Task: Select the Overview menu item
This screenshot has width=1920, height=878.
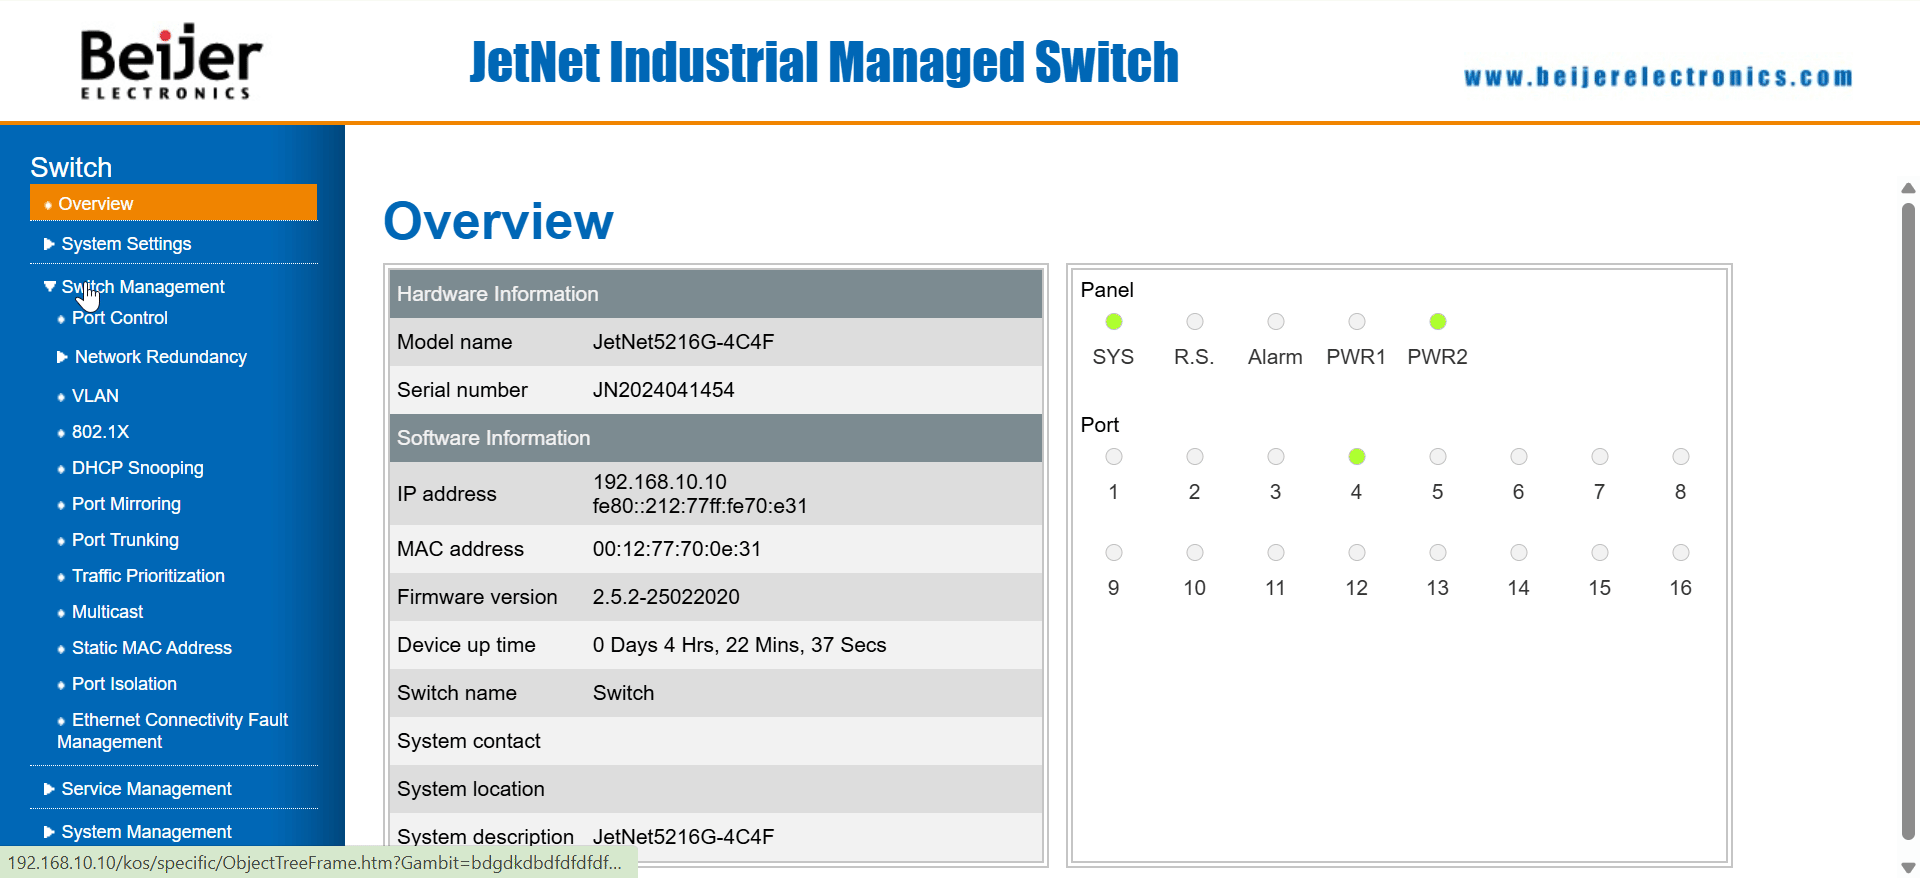Action: tap(173, 203)
